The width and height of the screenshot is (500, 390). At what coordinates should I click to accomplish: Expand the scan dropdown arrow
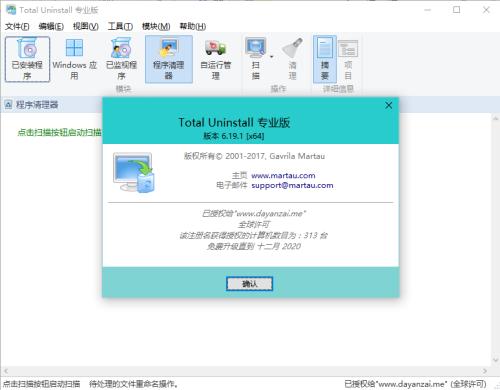pyautogui.click(x=271, y=57)
